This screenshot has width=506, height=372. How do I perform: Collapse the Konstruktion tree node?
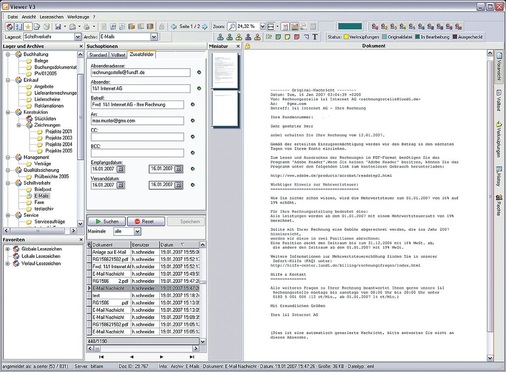pos(8,112)
